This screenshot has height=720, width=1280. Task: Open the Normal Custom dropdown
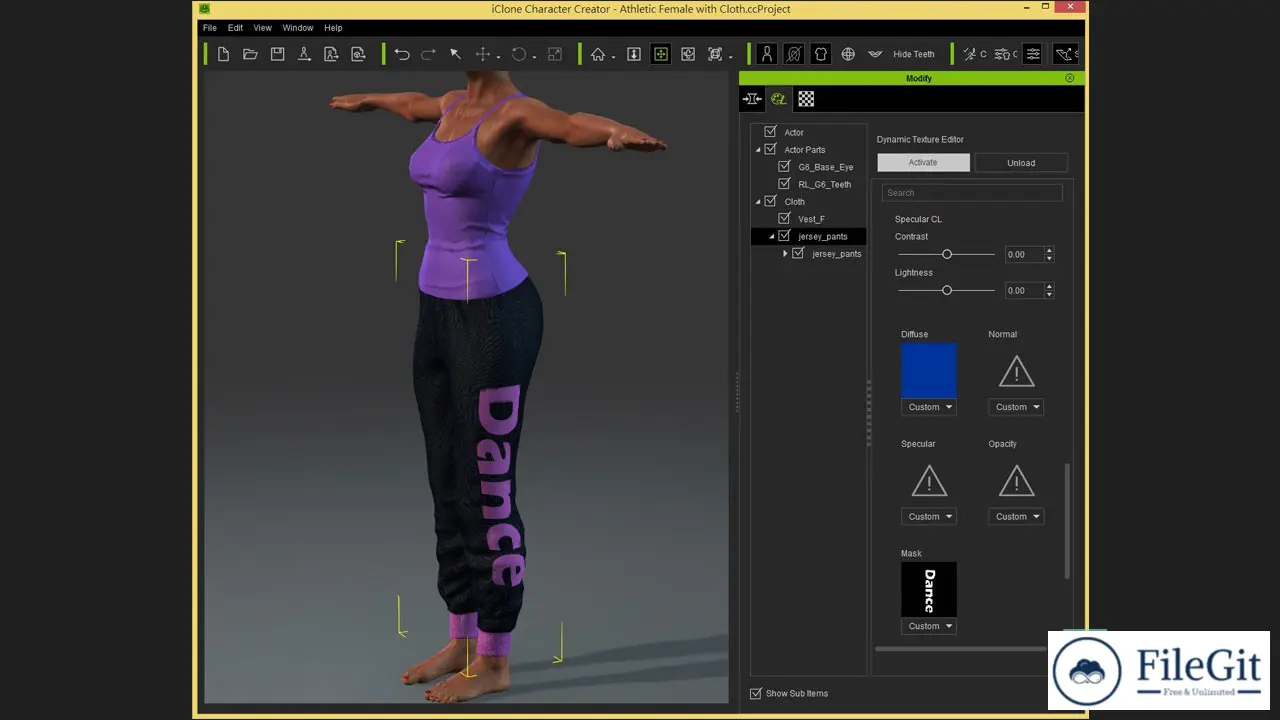coord(1016,407)
